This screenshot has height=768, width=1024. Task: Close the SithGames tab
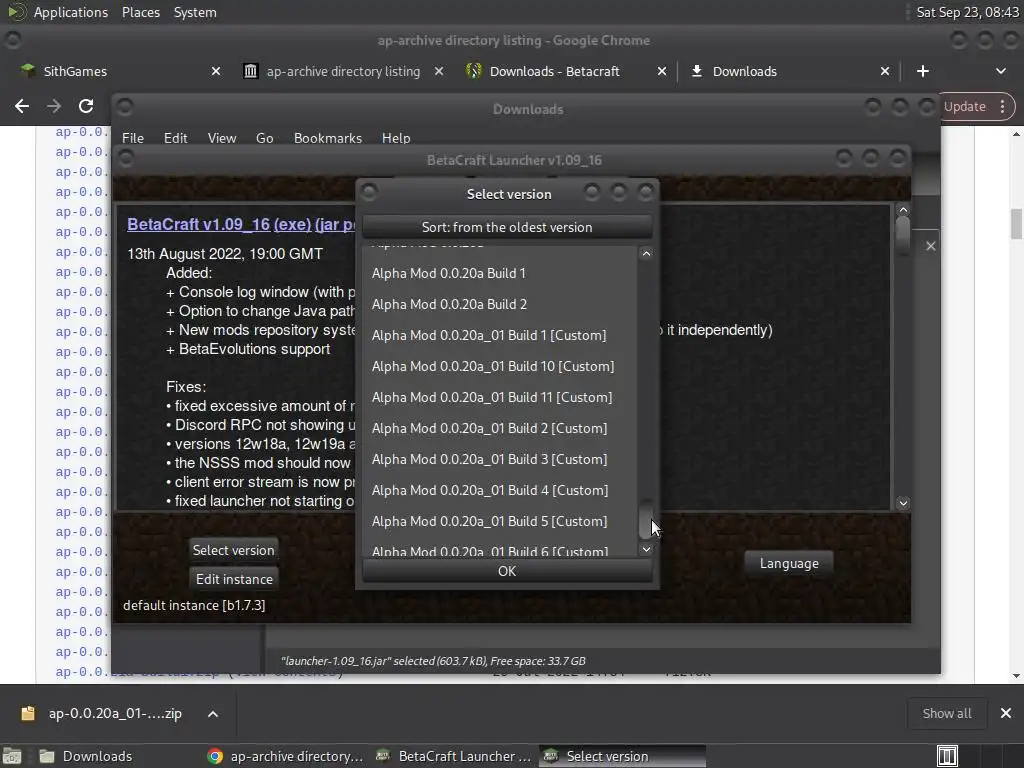(216, 71)
